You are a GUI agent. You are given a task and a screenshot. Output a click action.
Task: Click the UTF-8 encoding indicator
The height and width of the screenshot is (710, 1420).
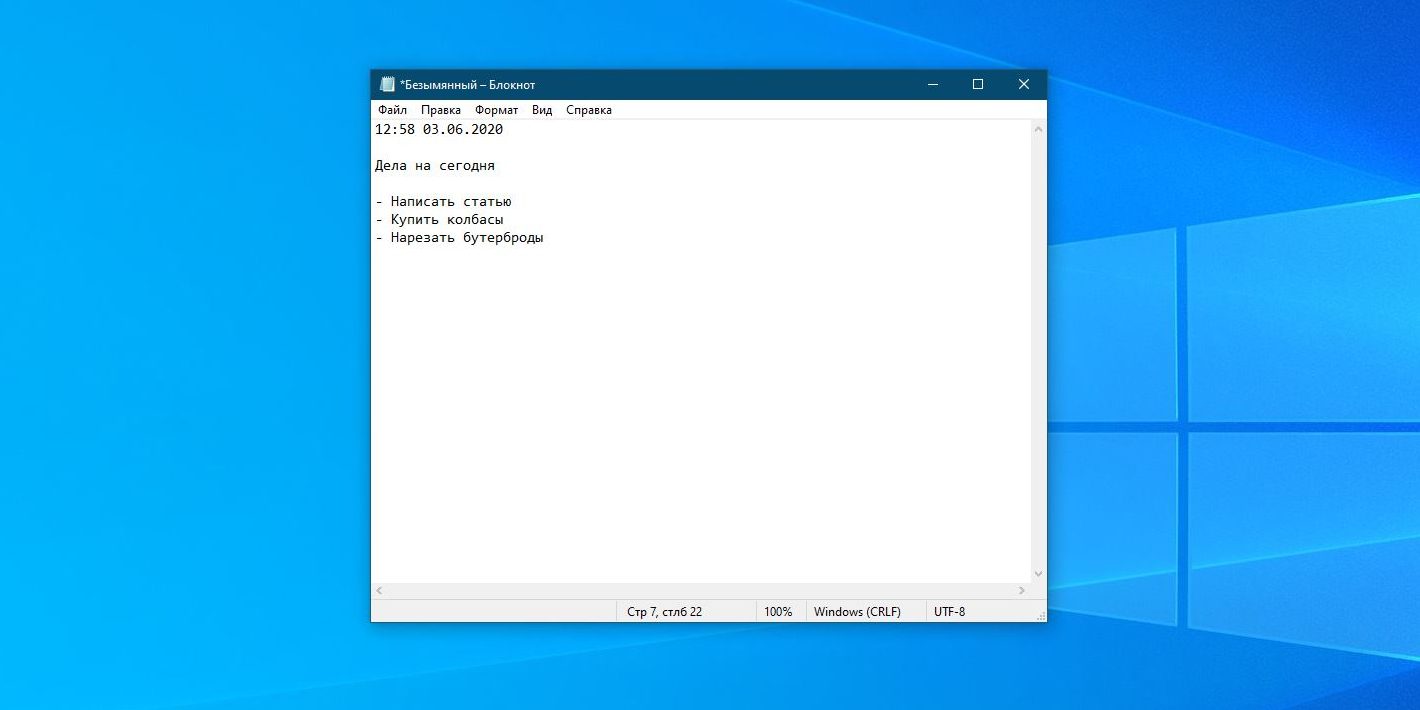949,612
